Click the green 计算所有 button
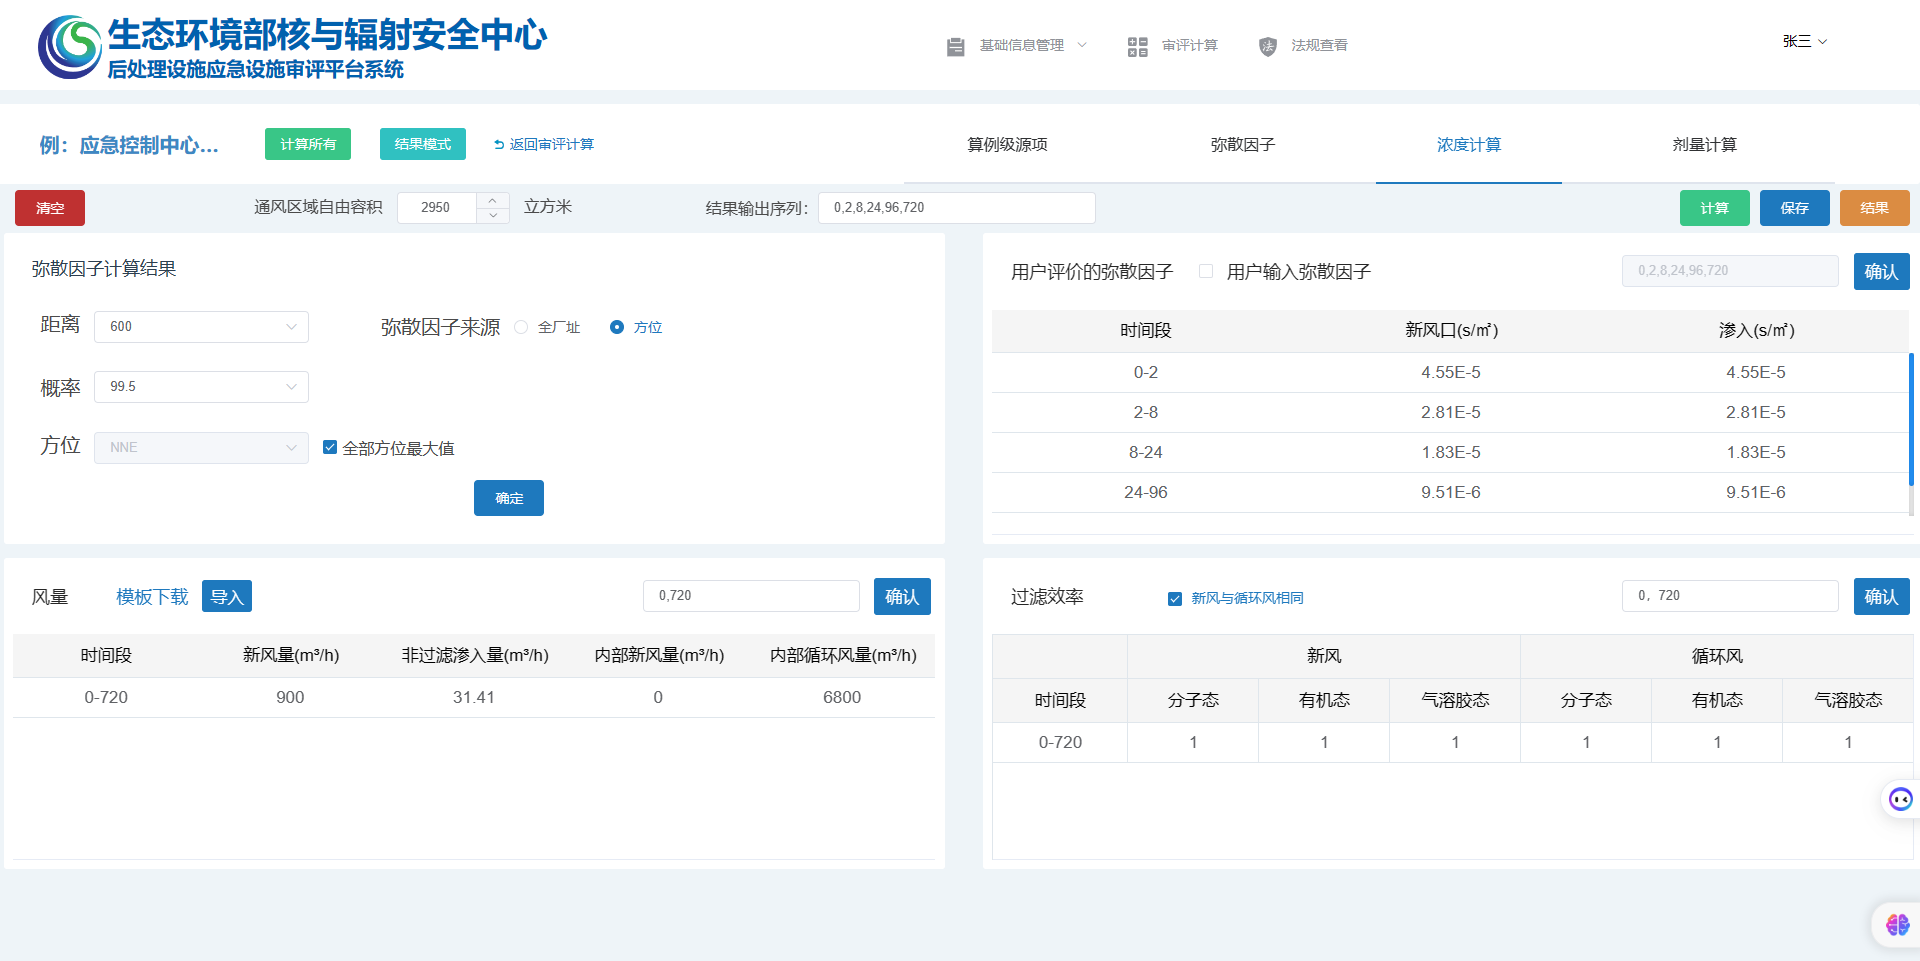 308,144
